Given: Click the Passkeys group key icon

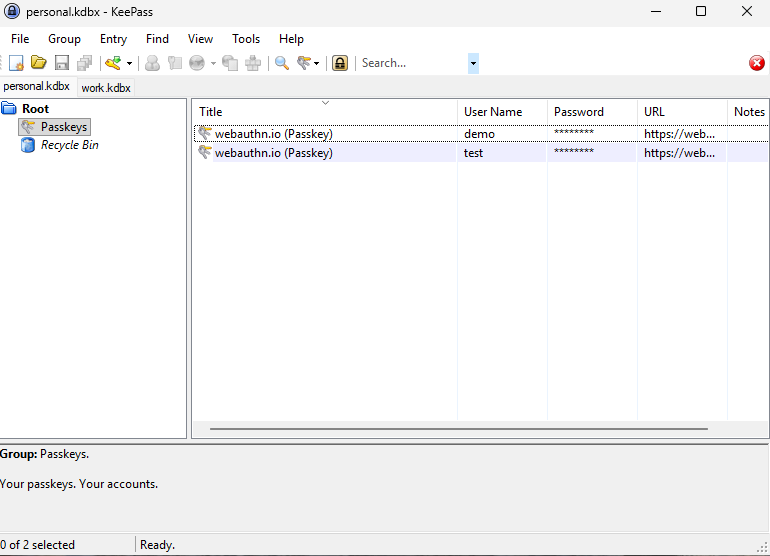Looking at the screenshot, I should pyautogui.click(x=28, y=127).
